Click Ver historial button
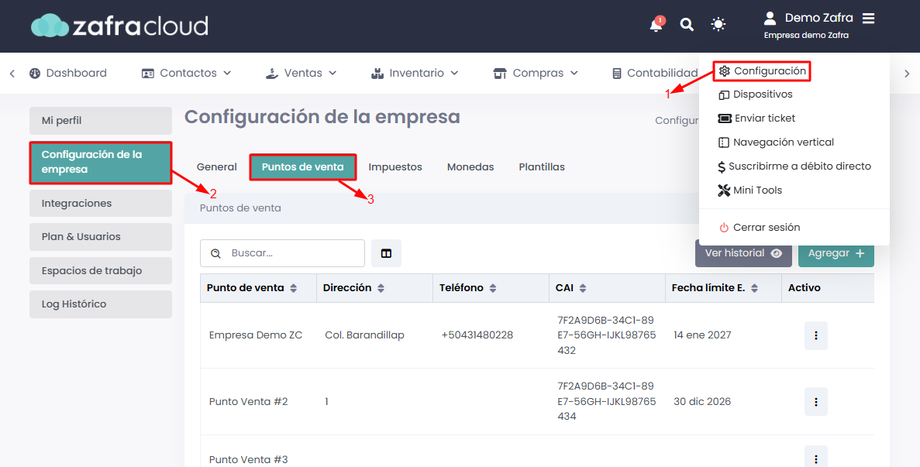The width and height of the screenshot is (920, 467). point(743,253)
